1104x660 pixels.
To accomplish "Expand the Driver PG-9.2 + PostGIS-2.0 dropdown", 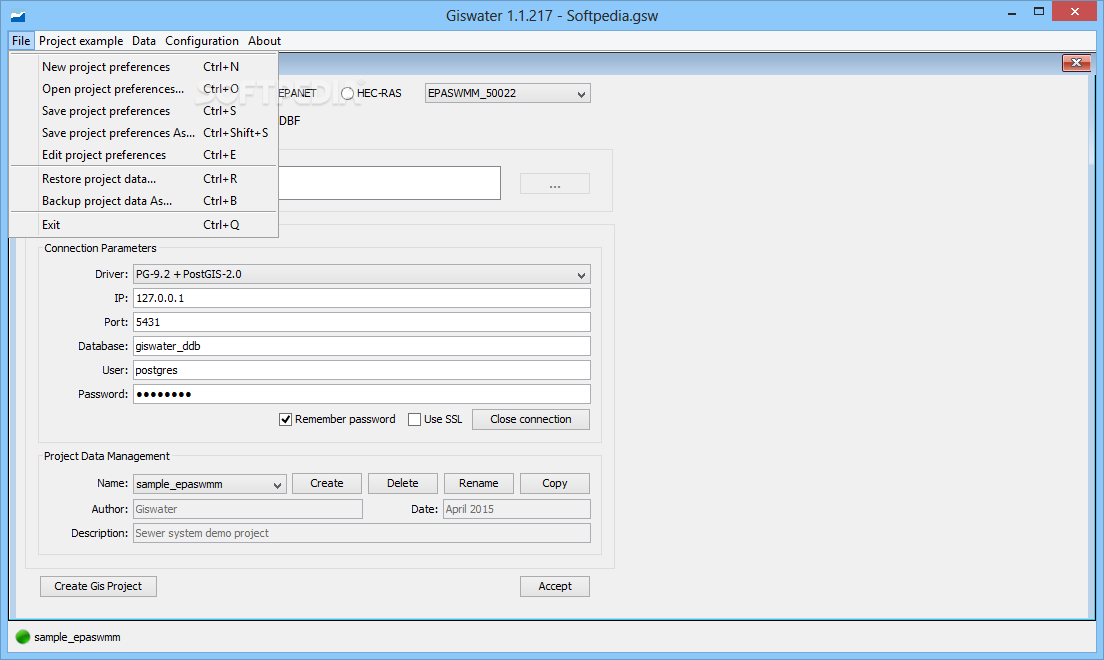I will (x=362, y=274).
